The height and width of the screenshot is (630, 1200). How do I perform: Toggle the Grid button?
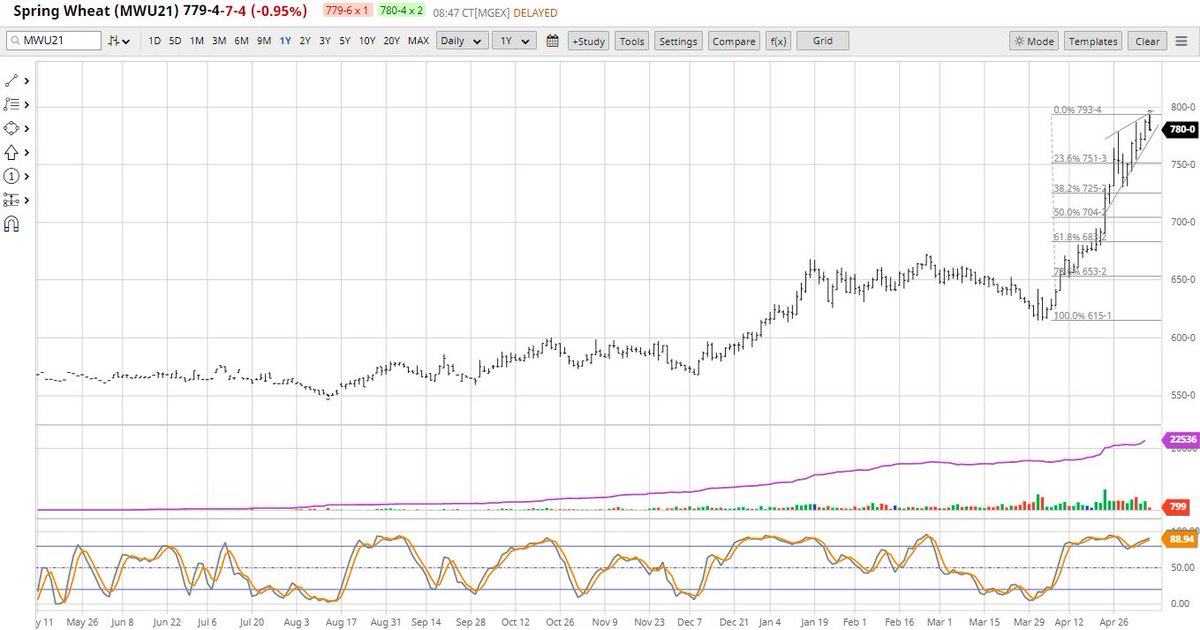pos(823,41)
